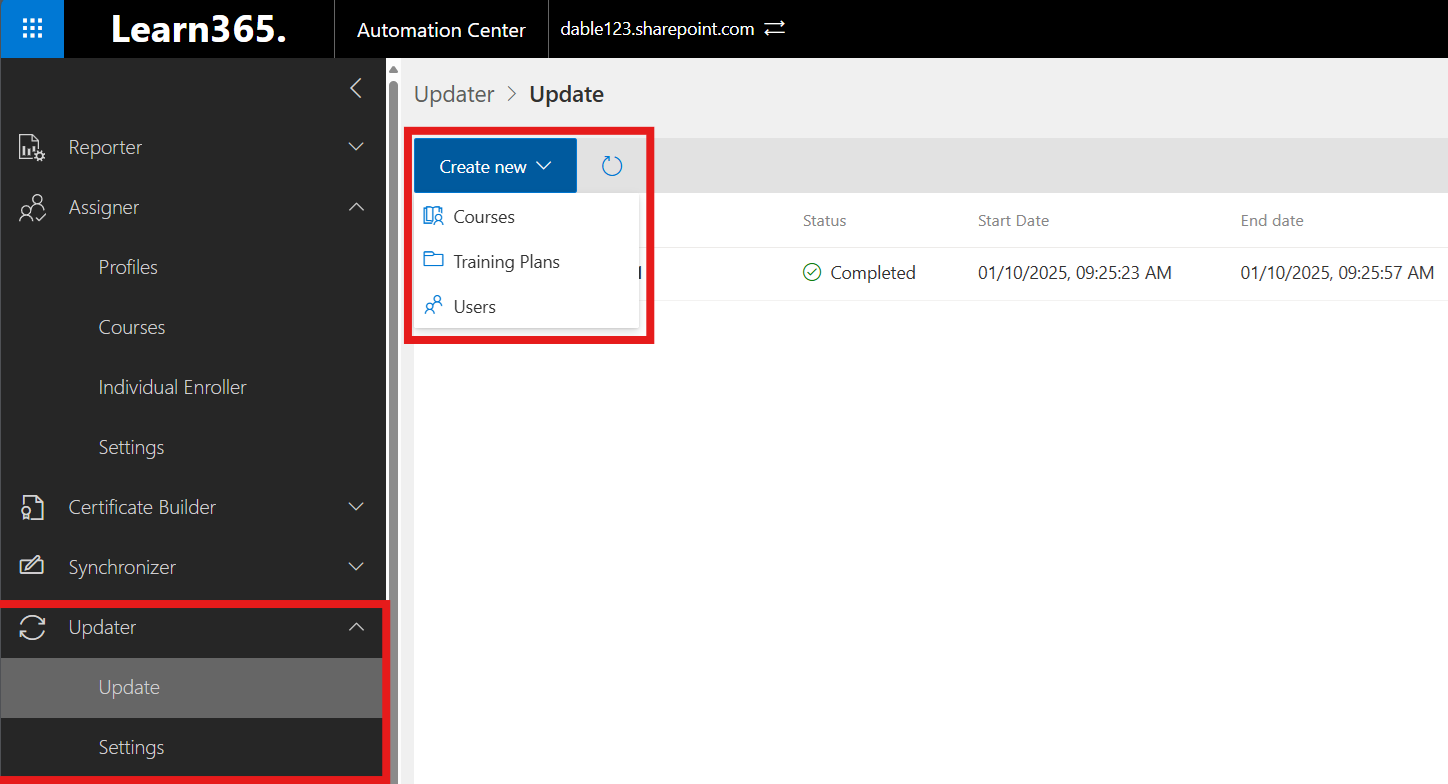
Task: Click the sidebar vertical scrollbar
Action: point(393,400)
